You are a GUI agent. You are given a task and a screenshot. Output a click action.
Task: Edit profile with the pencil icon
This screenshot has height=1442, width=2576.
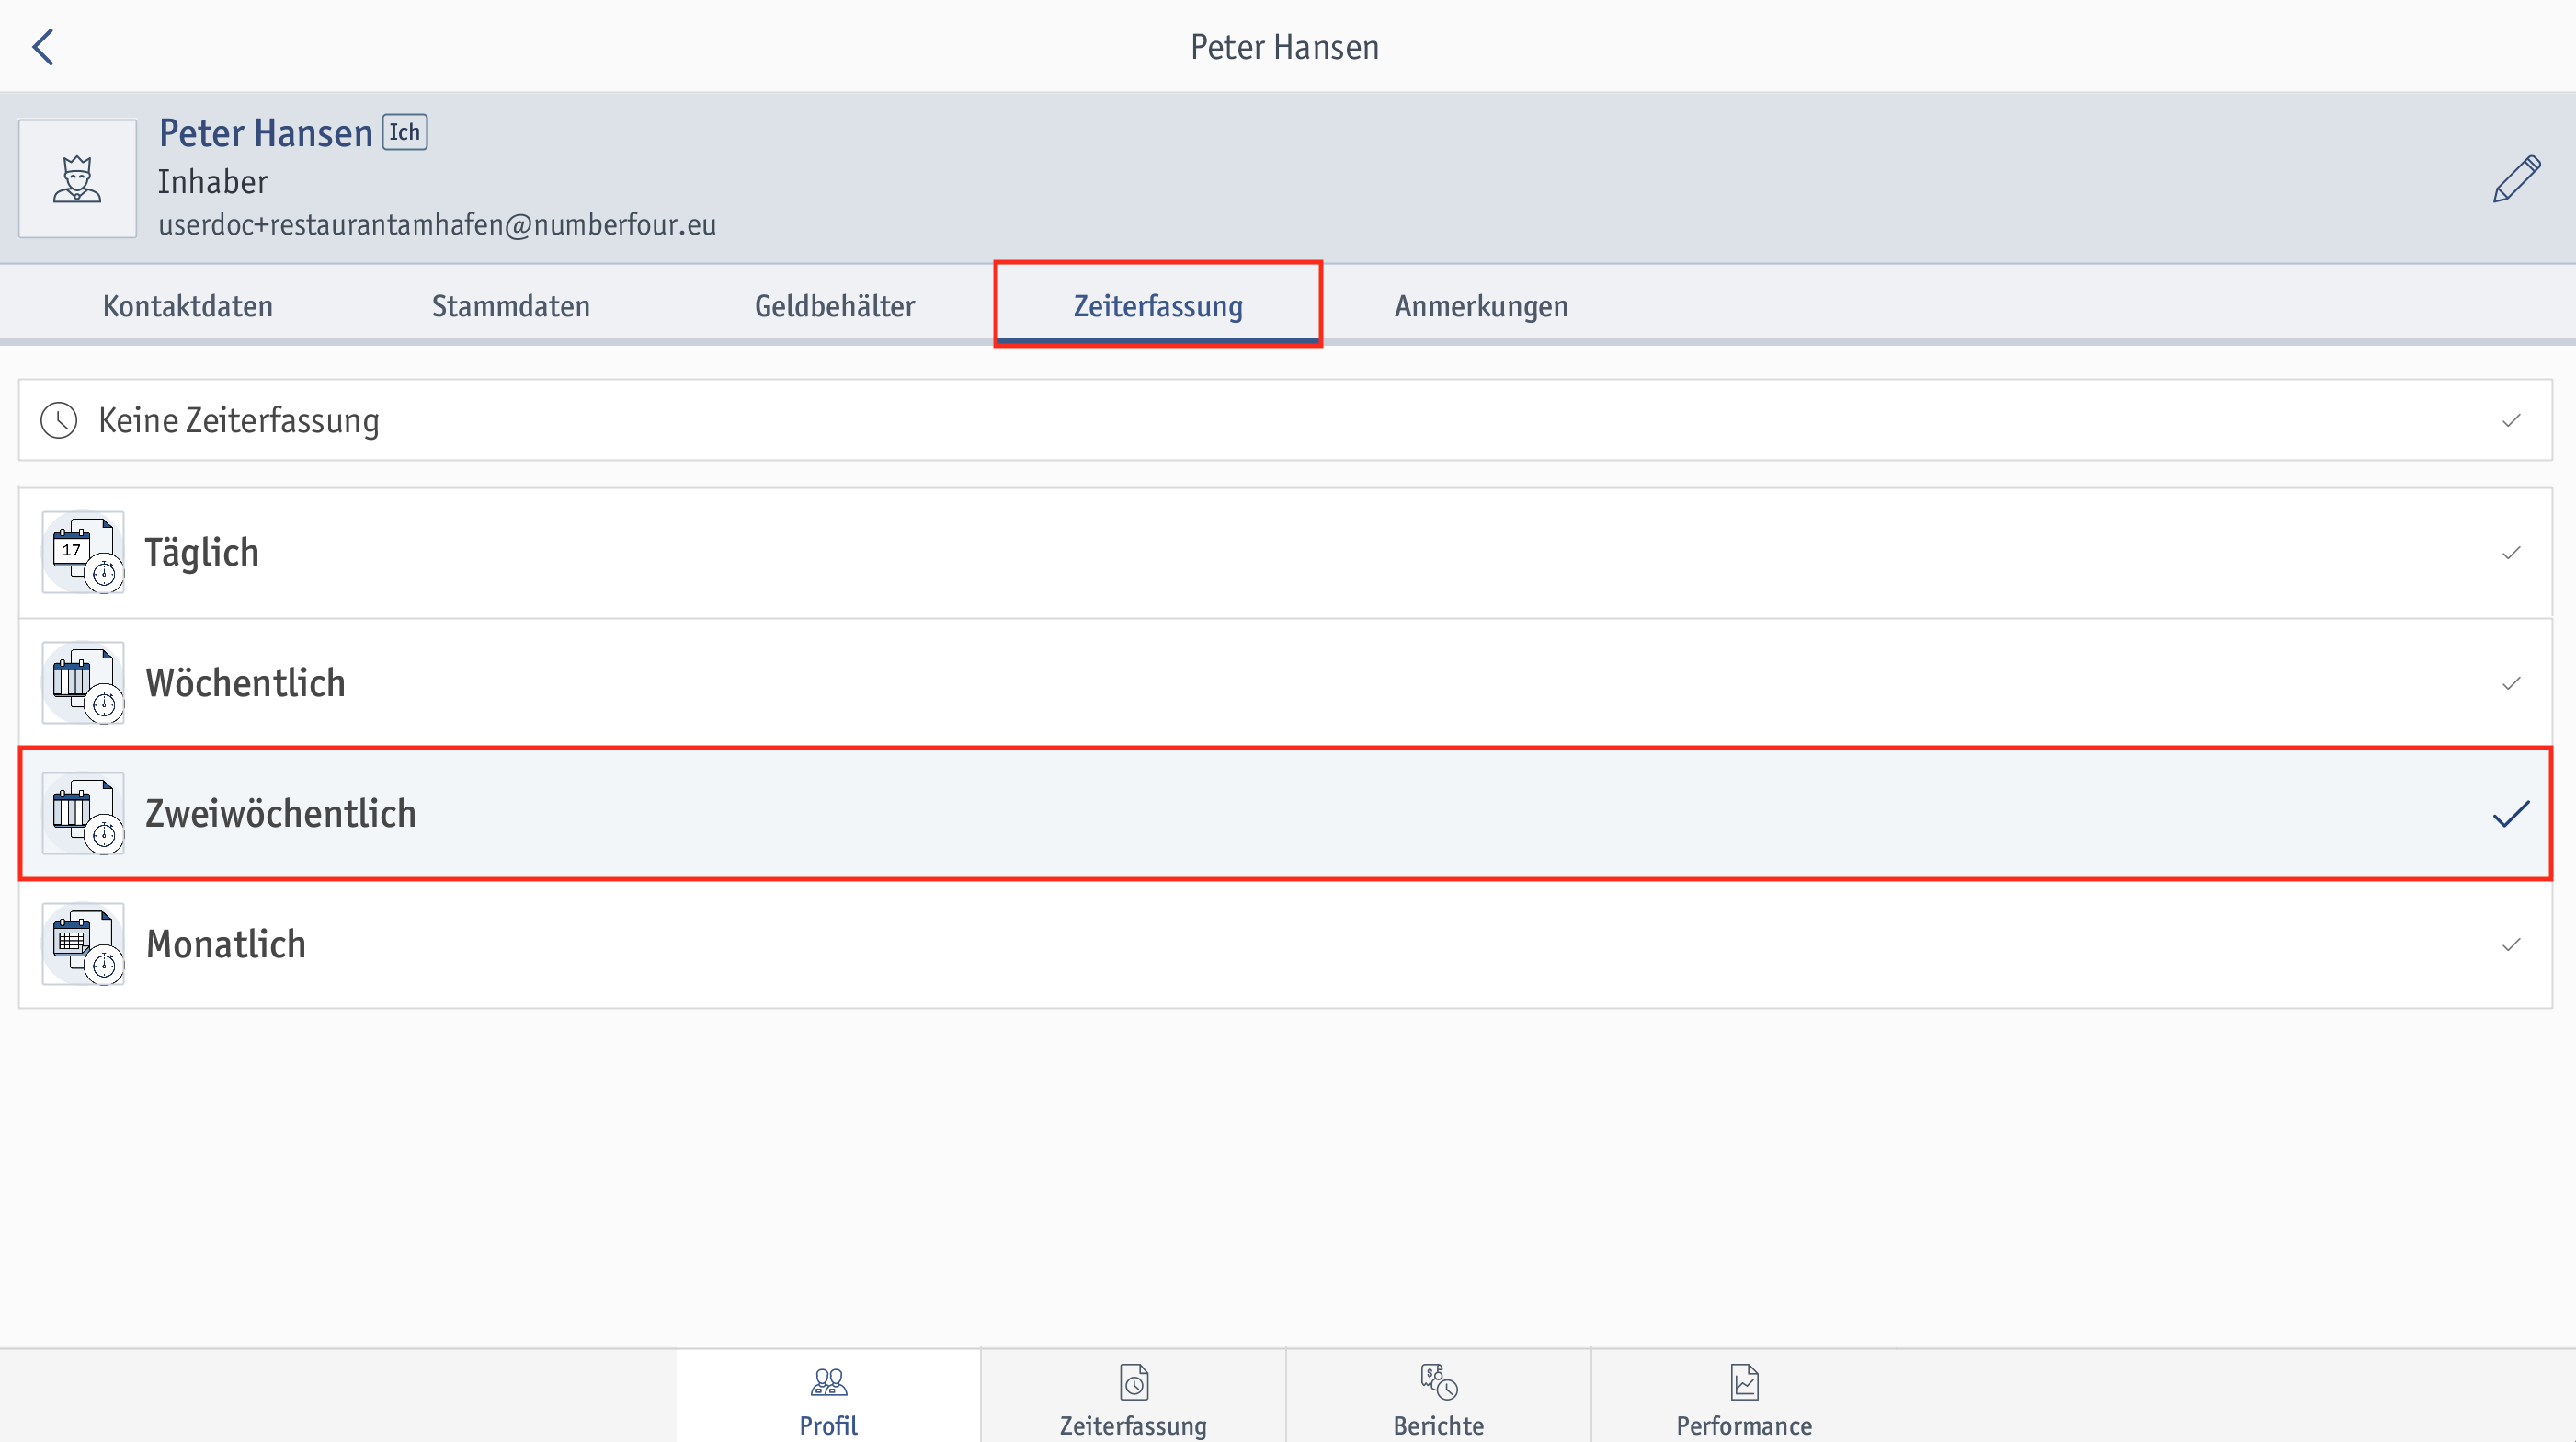coord(2516,179)
